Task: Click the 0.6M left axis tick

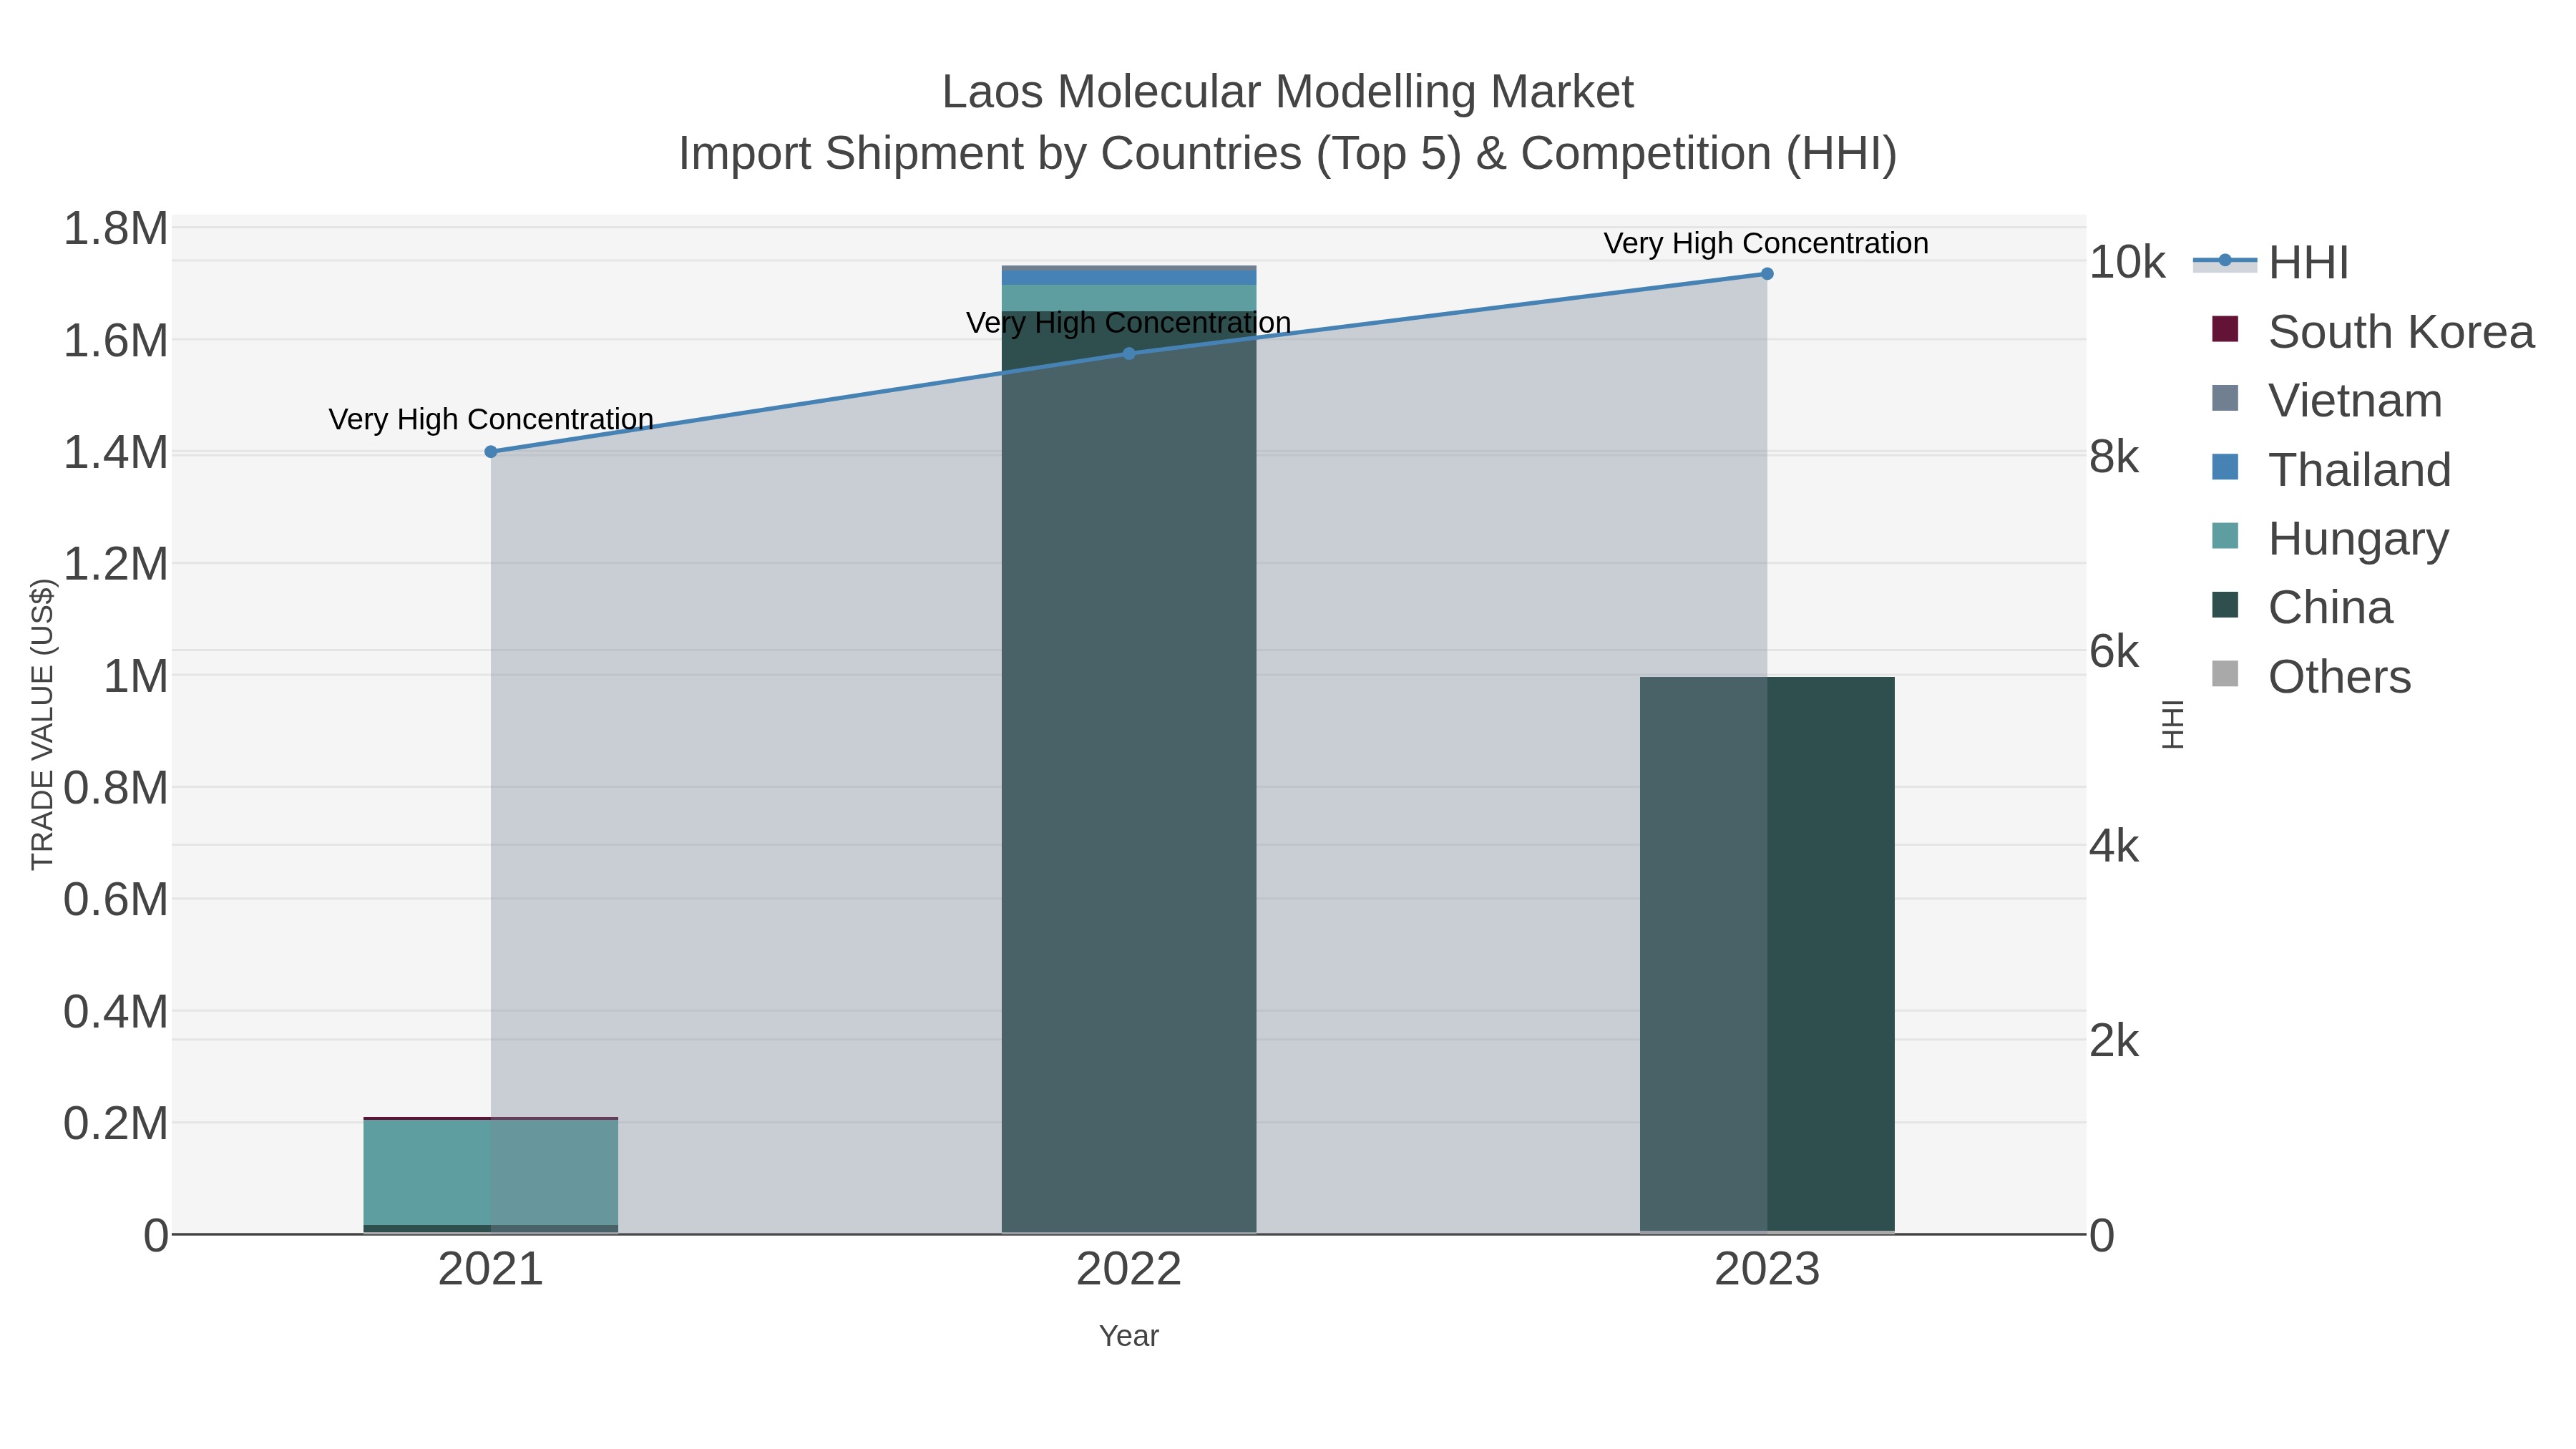Action: pyautogui.click(x=116, y=900)
